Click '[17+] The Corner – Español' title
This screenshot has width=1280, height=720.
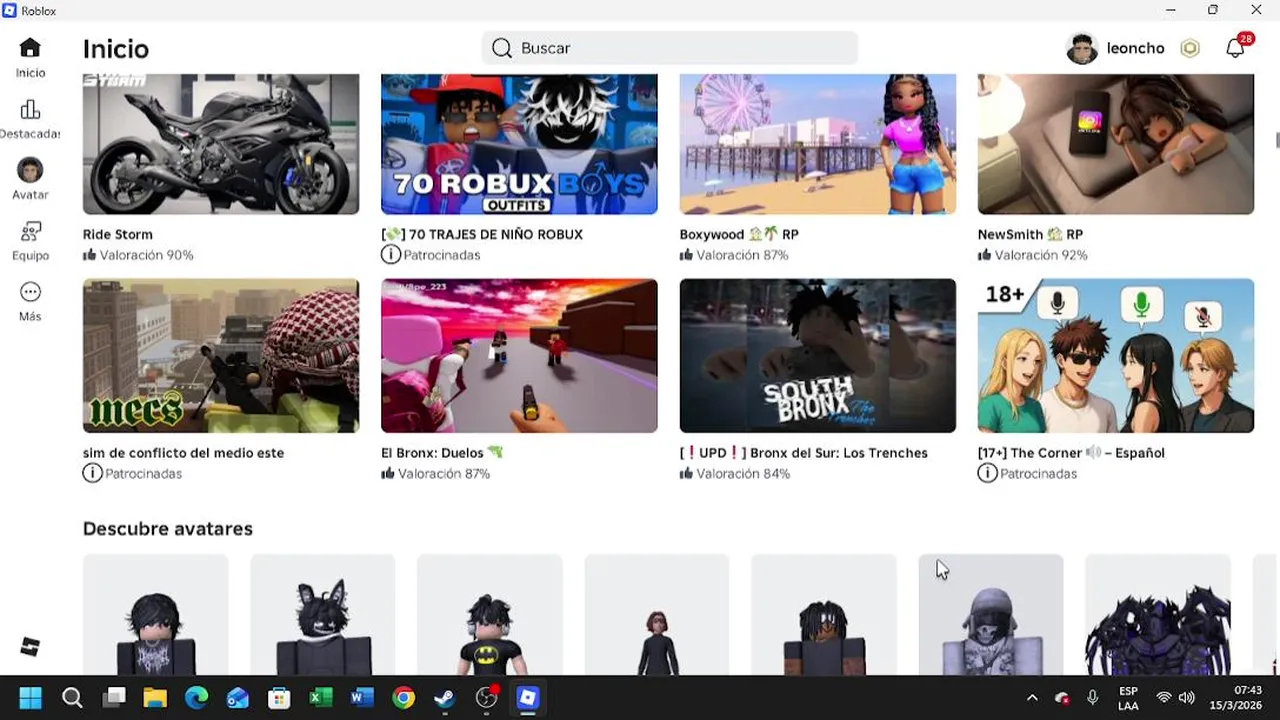(1071, 453)
